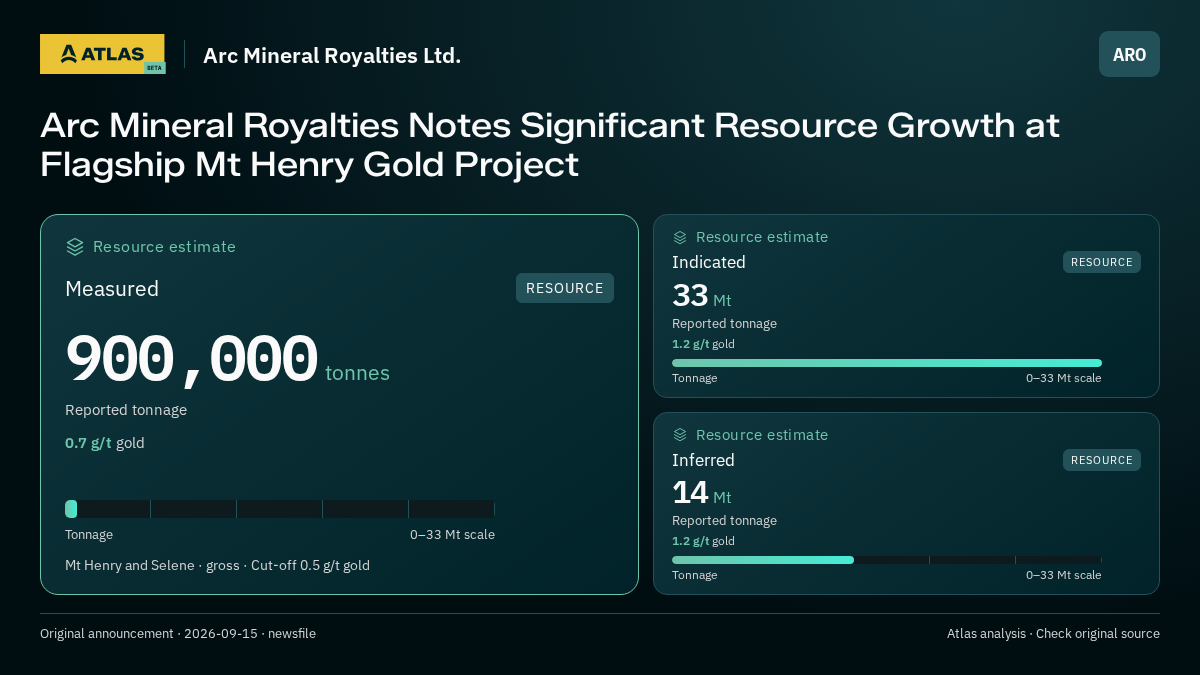Viewport: 1200px width, 675px height.
Task: Click the Inferred tonnage progress bar
Action: 887,560
